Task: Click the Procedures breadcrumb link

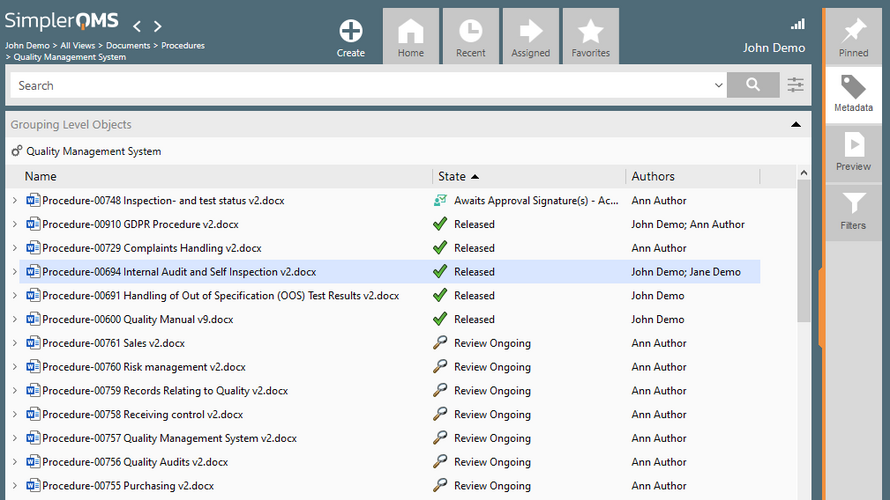Action: point(183,46)
